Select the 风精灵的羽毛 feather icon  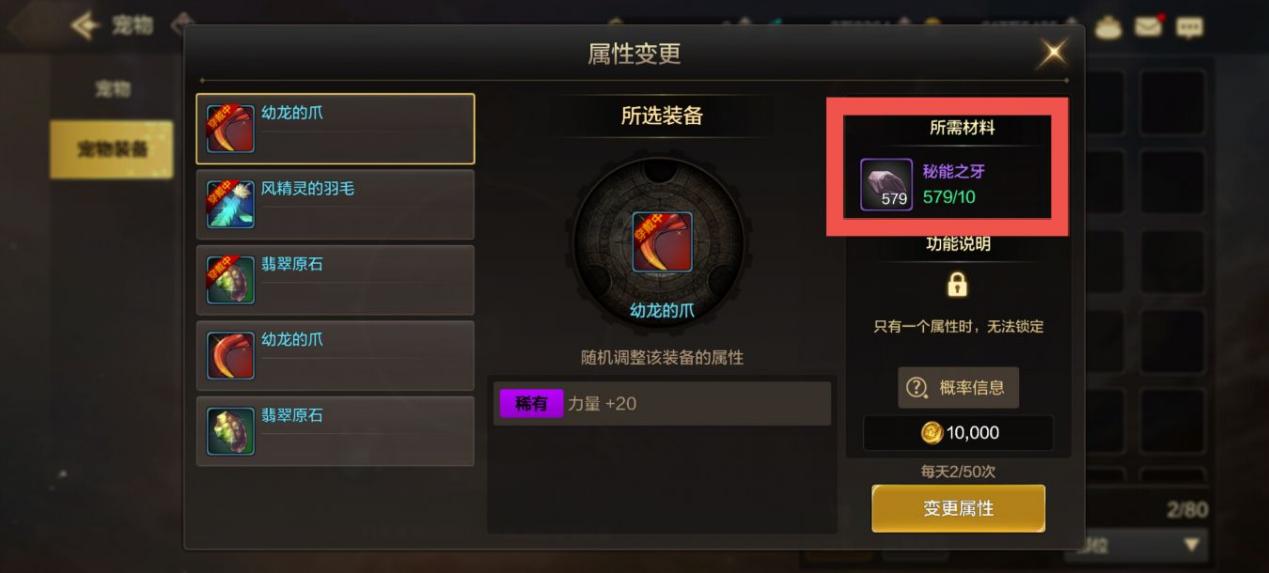tap(230, 204)
